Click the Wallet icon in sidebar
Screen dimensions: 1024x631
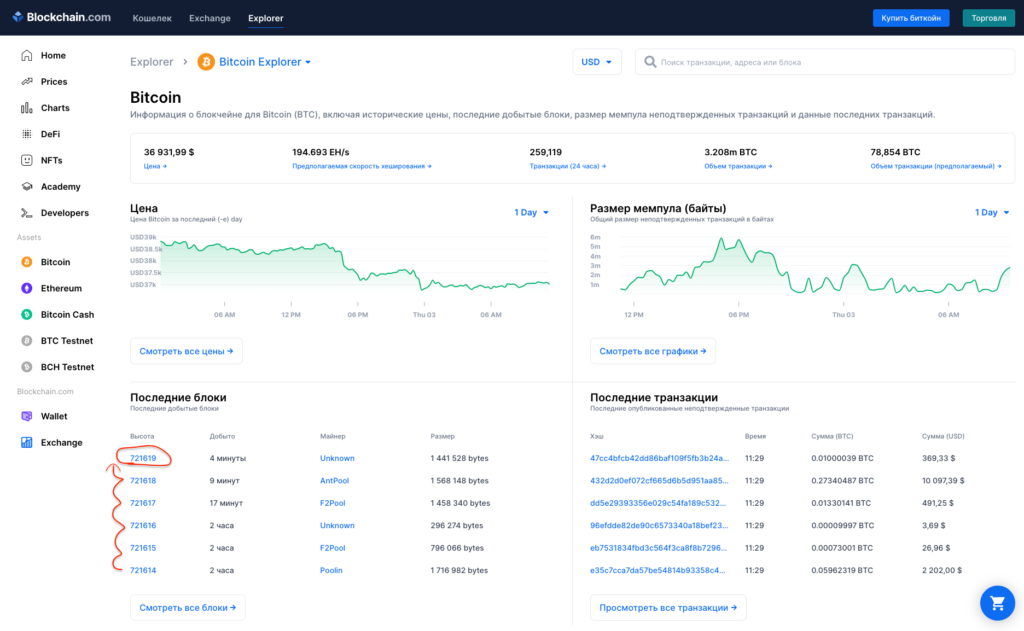(27, 416)
